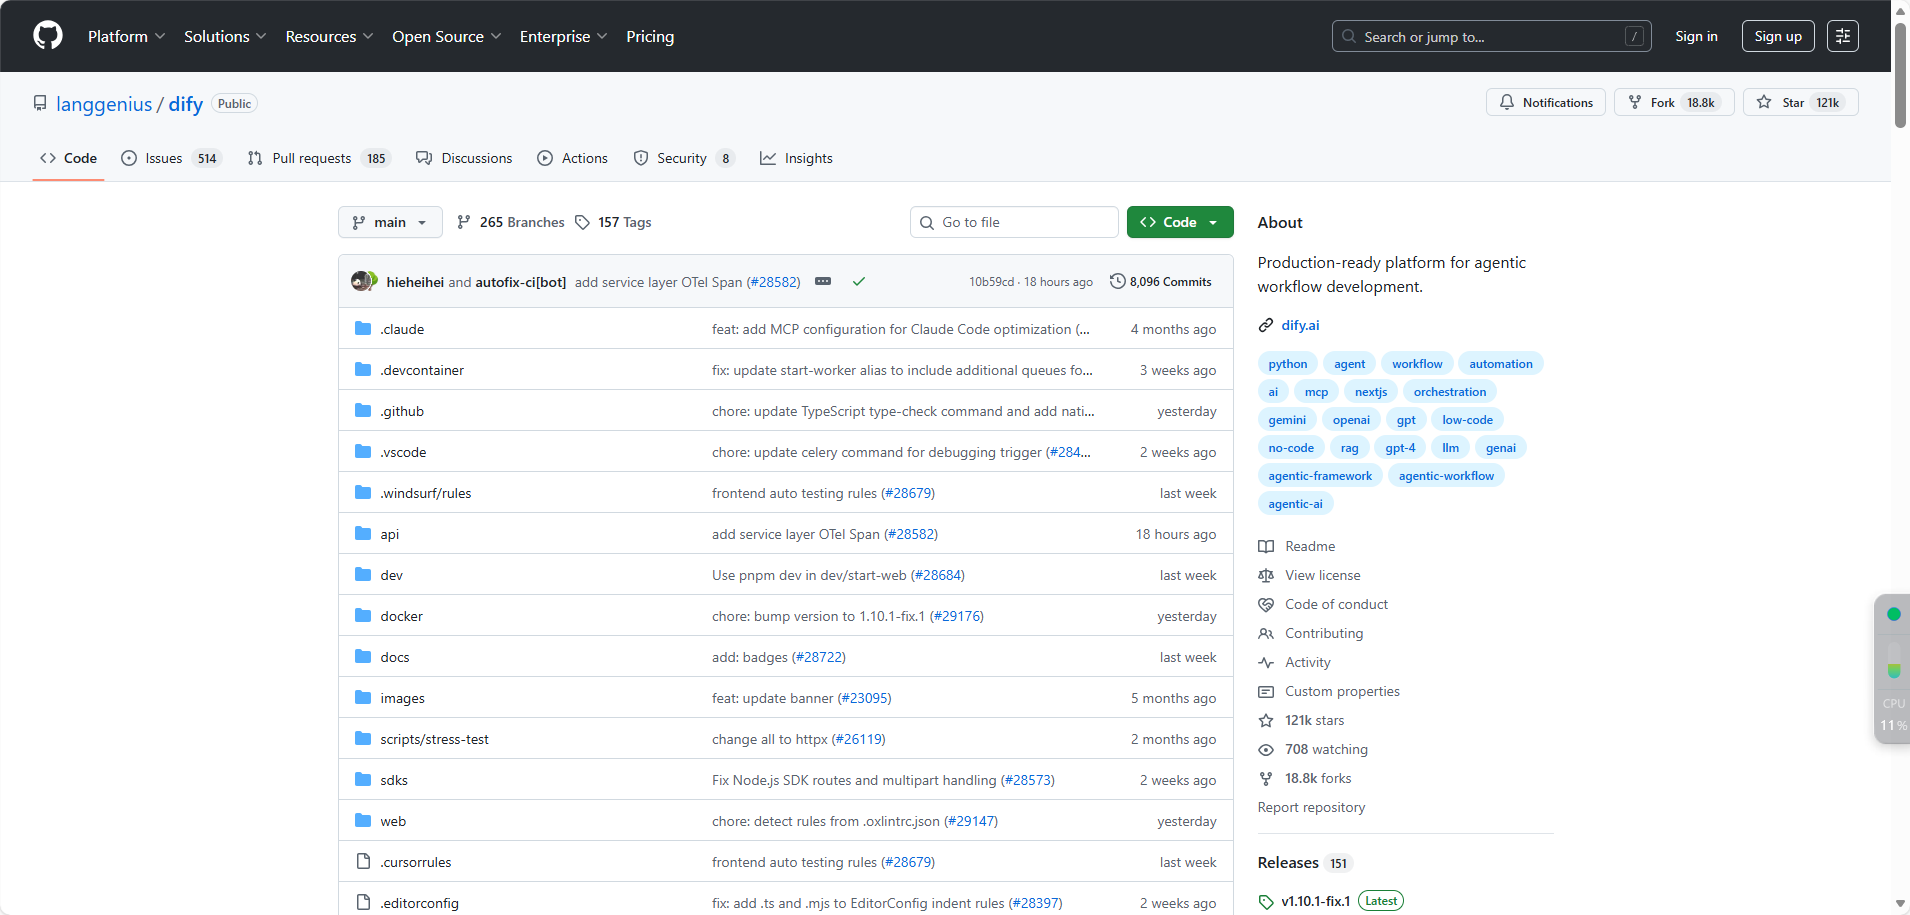Focus the Search or jump to field

[x=1491, y=36]
